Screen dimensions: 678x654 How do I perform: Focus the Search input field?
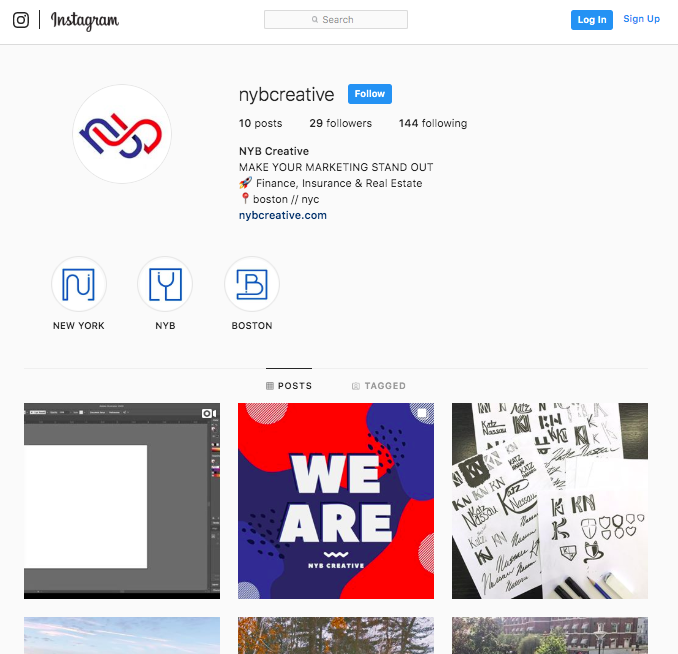[x=336, y=19]
